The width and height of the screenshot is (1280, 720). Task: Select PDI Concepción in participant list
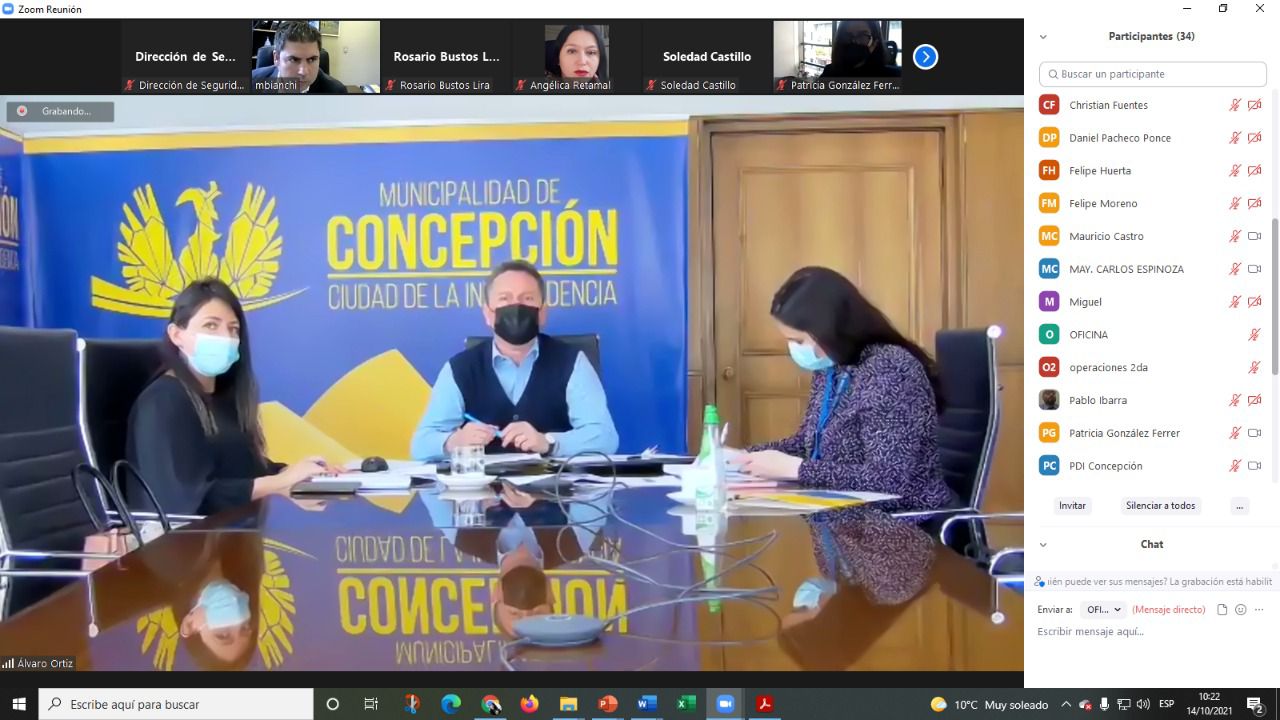click(x=1150, y=466)
